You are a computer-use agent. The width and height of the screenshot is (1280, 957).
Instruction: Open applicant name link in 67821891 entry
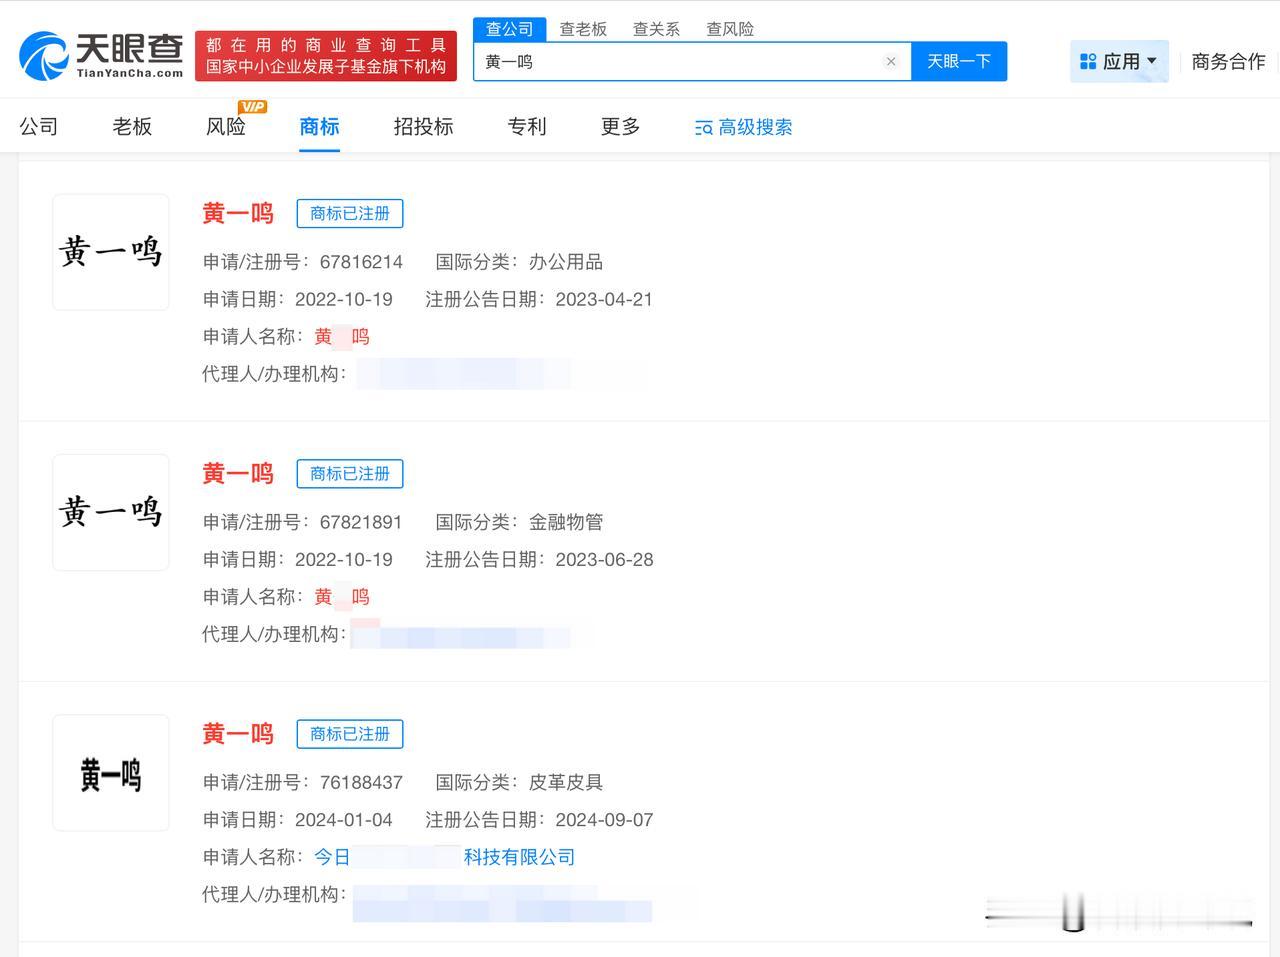(342, 597)
